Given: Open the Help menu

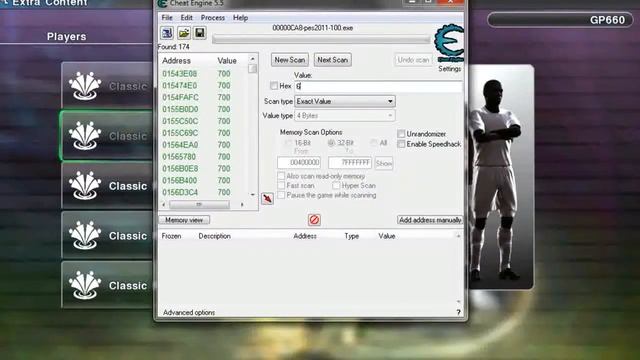Looking at the screenshot, I should 240,18.
